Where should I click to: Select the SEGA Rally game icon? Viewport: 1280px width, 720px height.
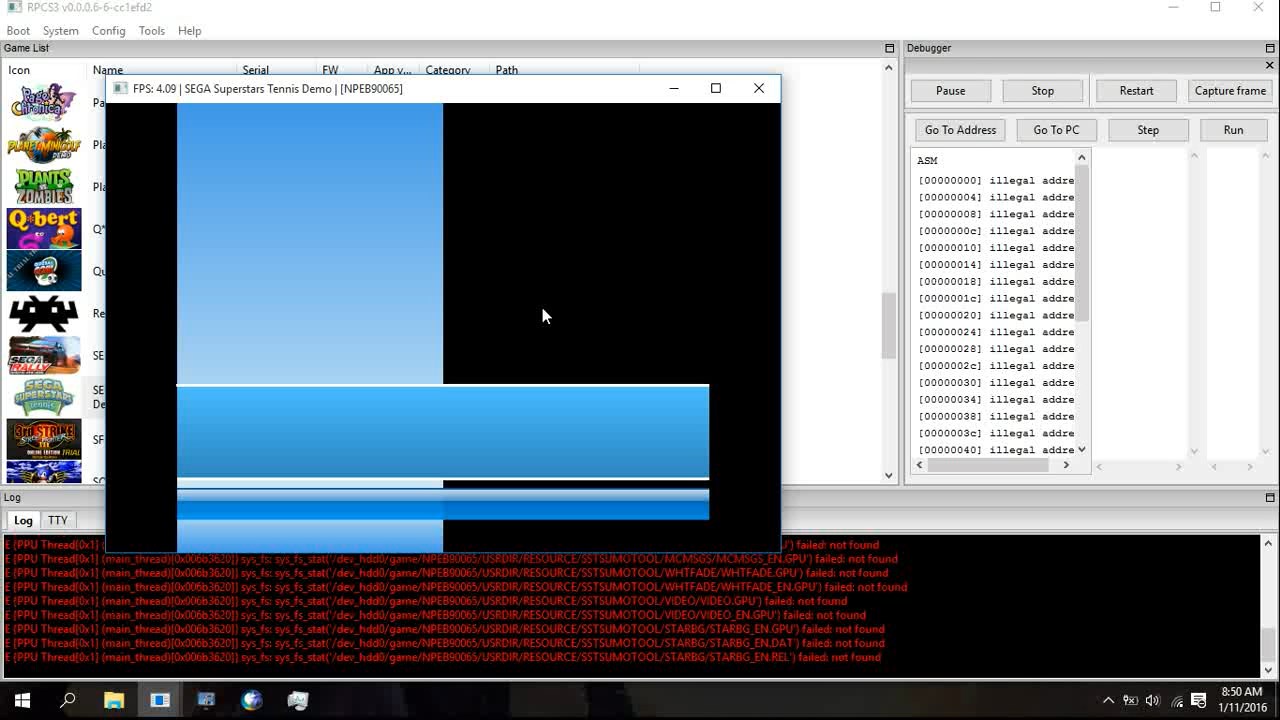(44, 355)
